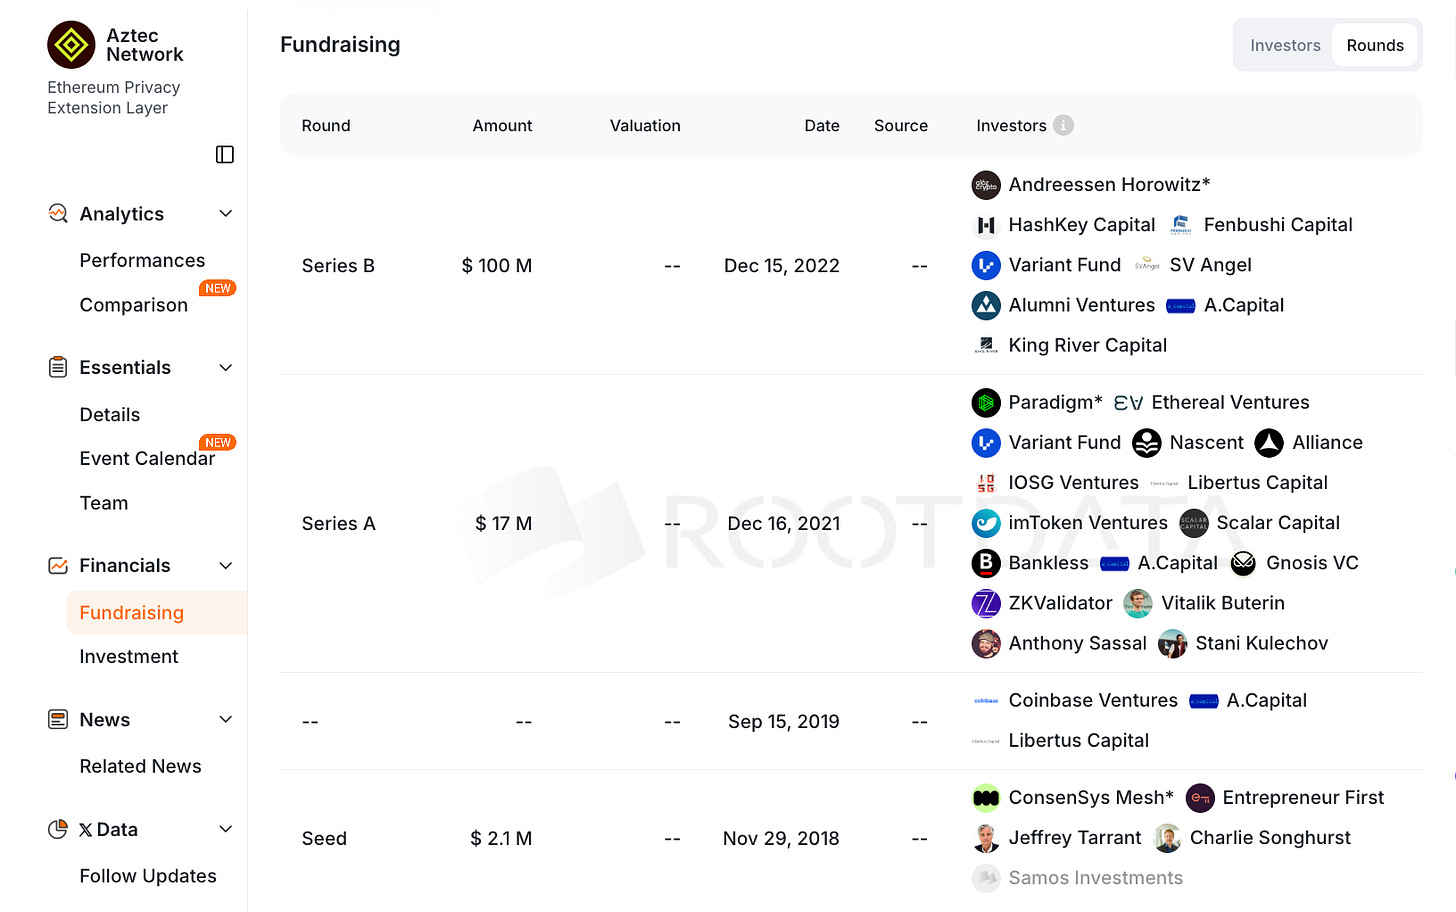
Task: Click the IOSG Ventures logo icon
Action: click(986, 483)
